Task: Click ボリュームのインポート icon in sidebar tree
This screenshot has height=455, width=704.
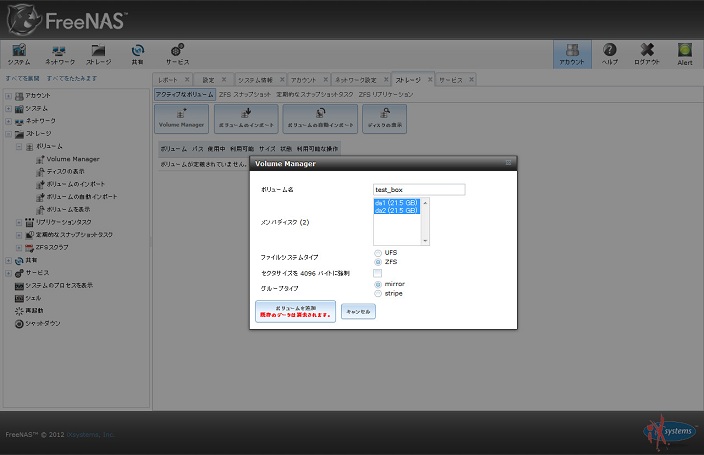Action: click(x=40, y=185)
